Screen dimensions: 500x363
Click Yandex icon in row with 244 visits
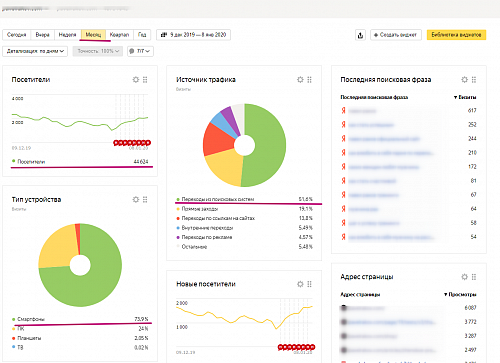343,138
